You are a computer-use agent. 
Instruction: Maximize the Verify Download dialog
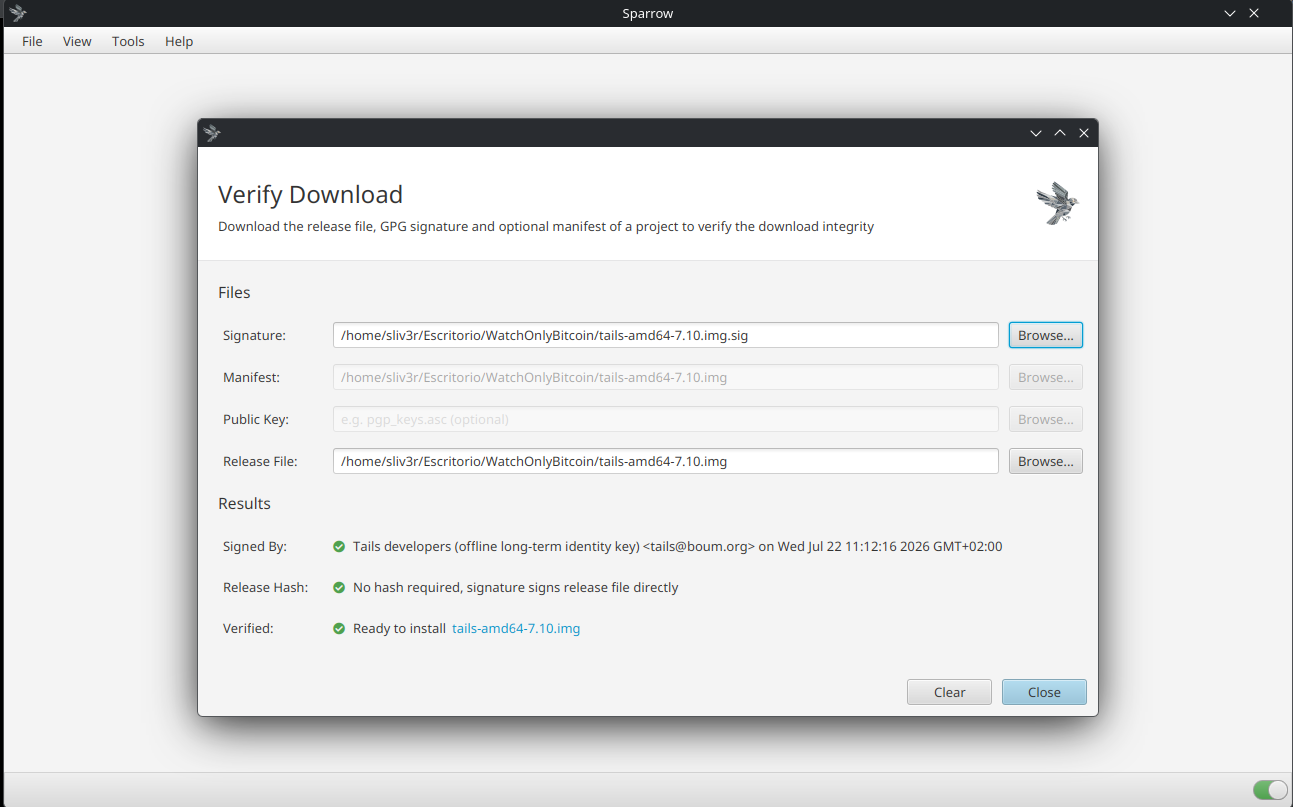point(1060,133)
